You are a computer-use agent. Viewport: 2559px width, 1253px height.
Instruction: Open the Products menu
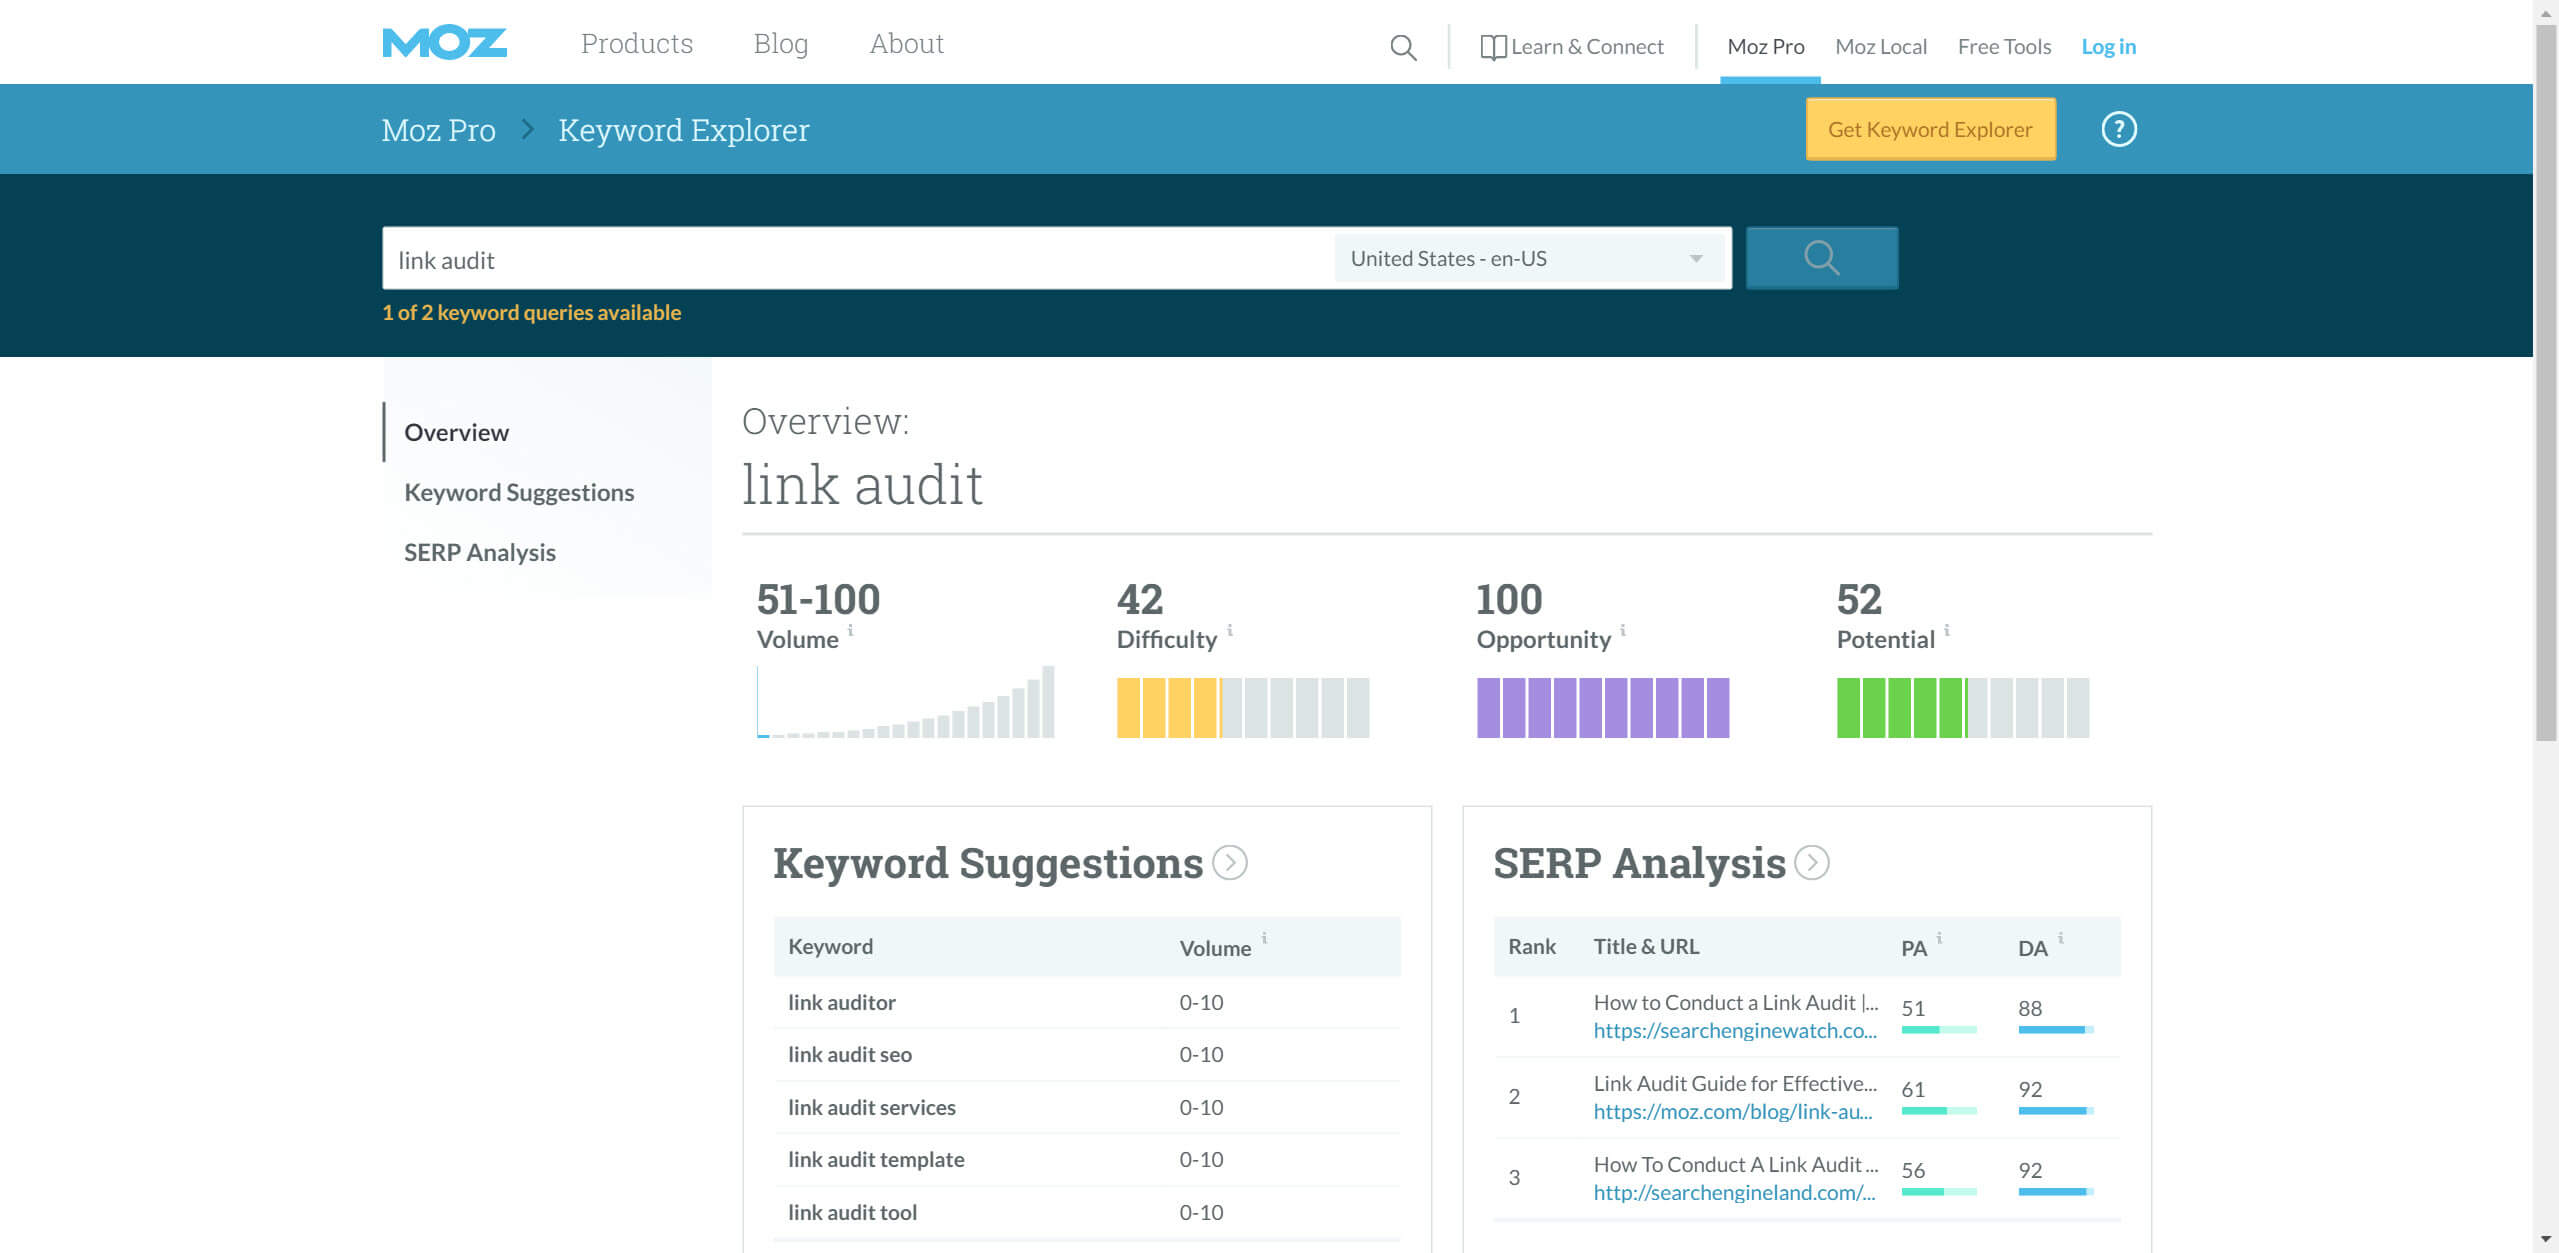click(x=636, y=43)
